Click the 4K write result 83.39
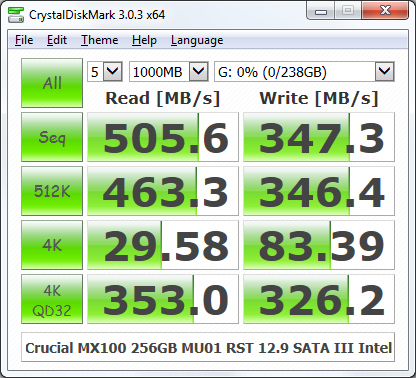 (319, 245)
